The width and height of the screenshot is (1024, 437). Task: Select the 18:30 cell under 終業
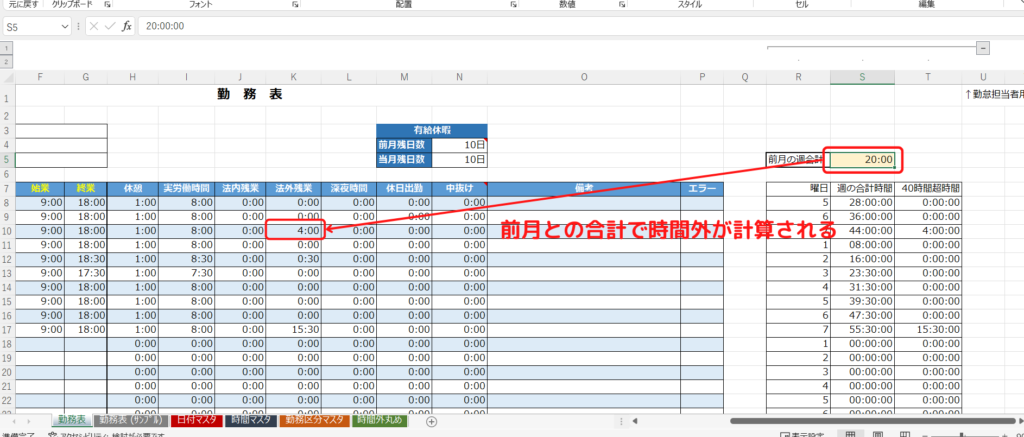(86, 259)
